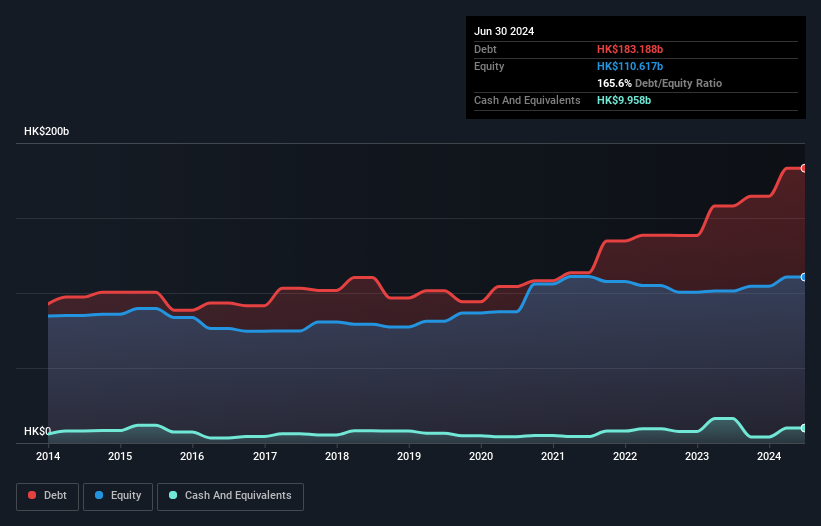The width and height of the screenshot is (821, 526).
Task: Click the 2020 x-axis label
Action: [481, 456]
